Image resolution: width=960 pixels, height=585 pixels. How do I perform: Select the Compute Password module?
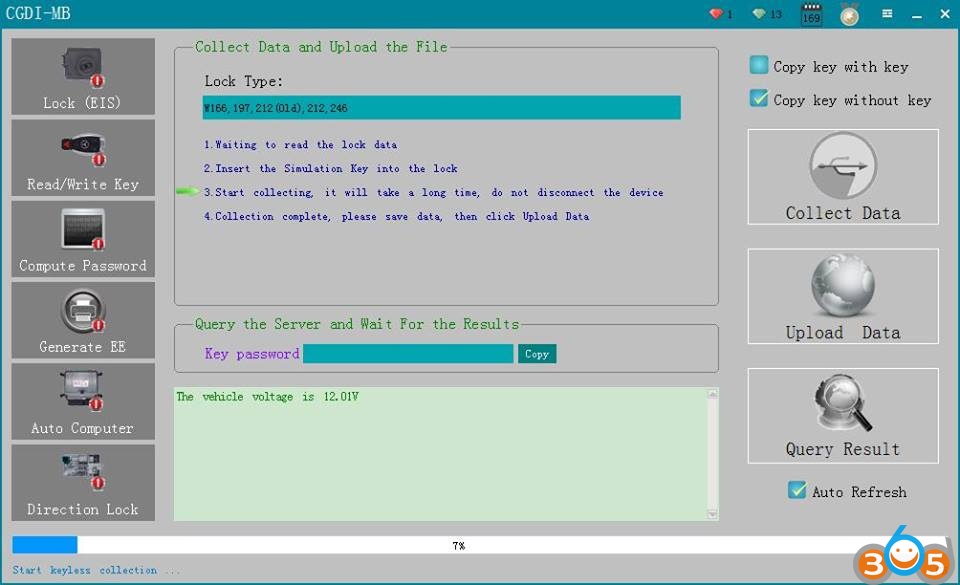tap(83, 239)
